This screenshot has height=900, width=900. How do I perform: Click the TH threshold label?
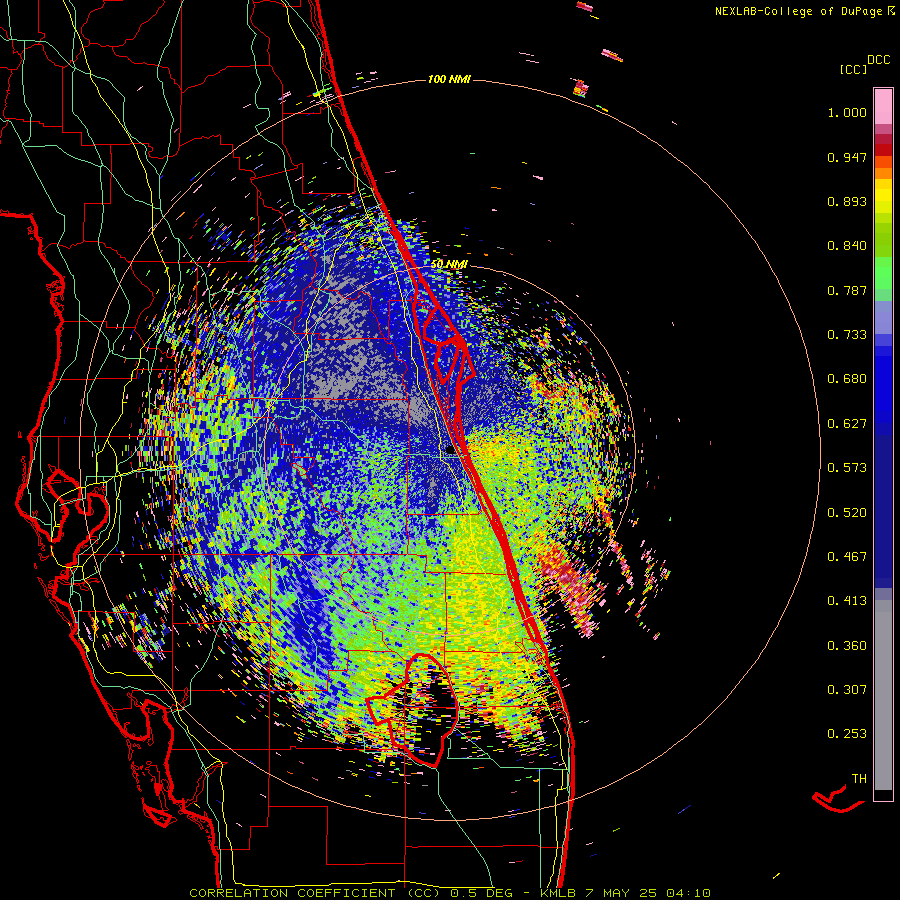click(x=859, y=779)
